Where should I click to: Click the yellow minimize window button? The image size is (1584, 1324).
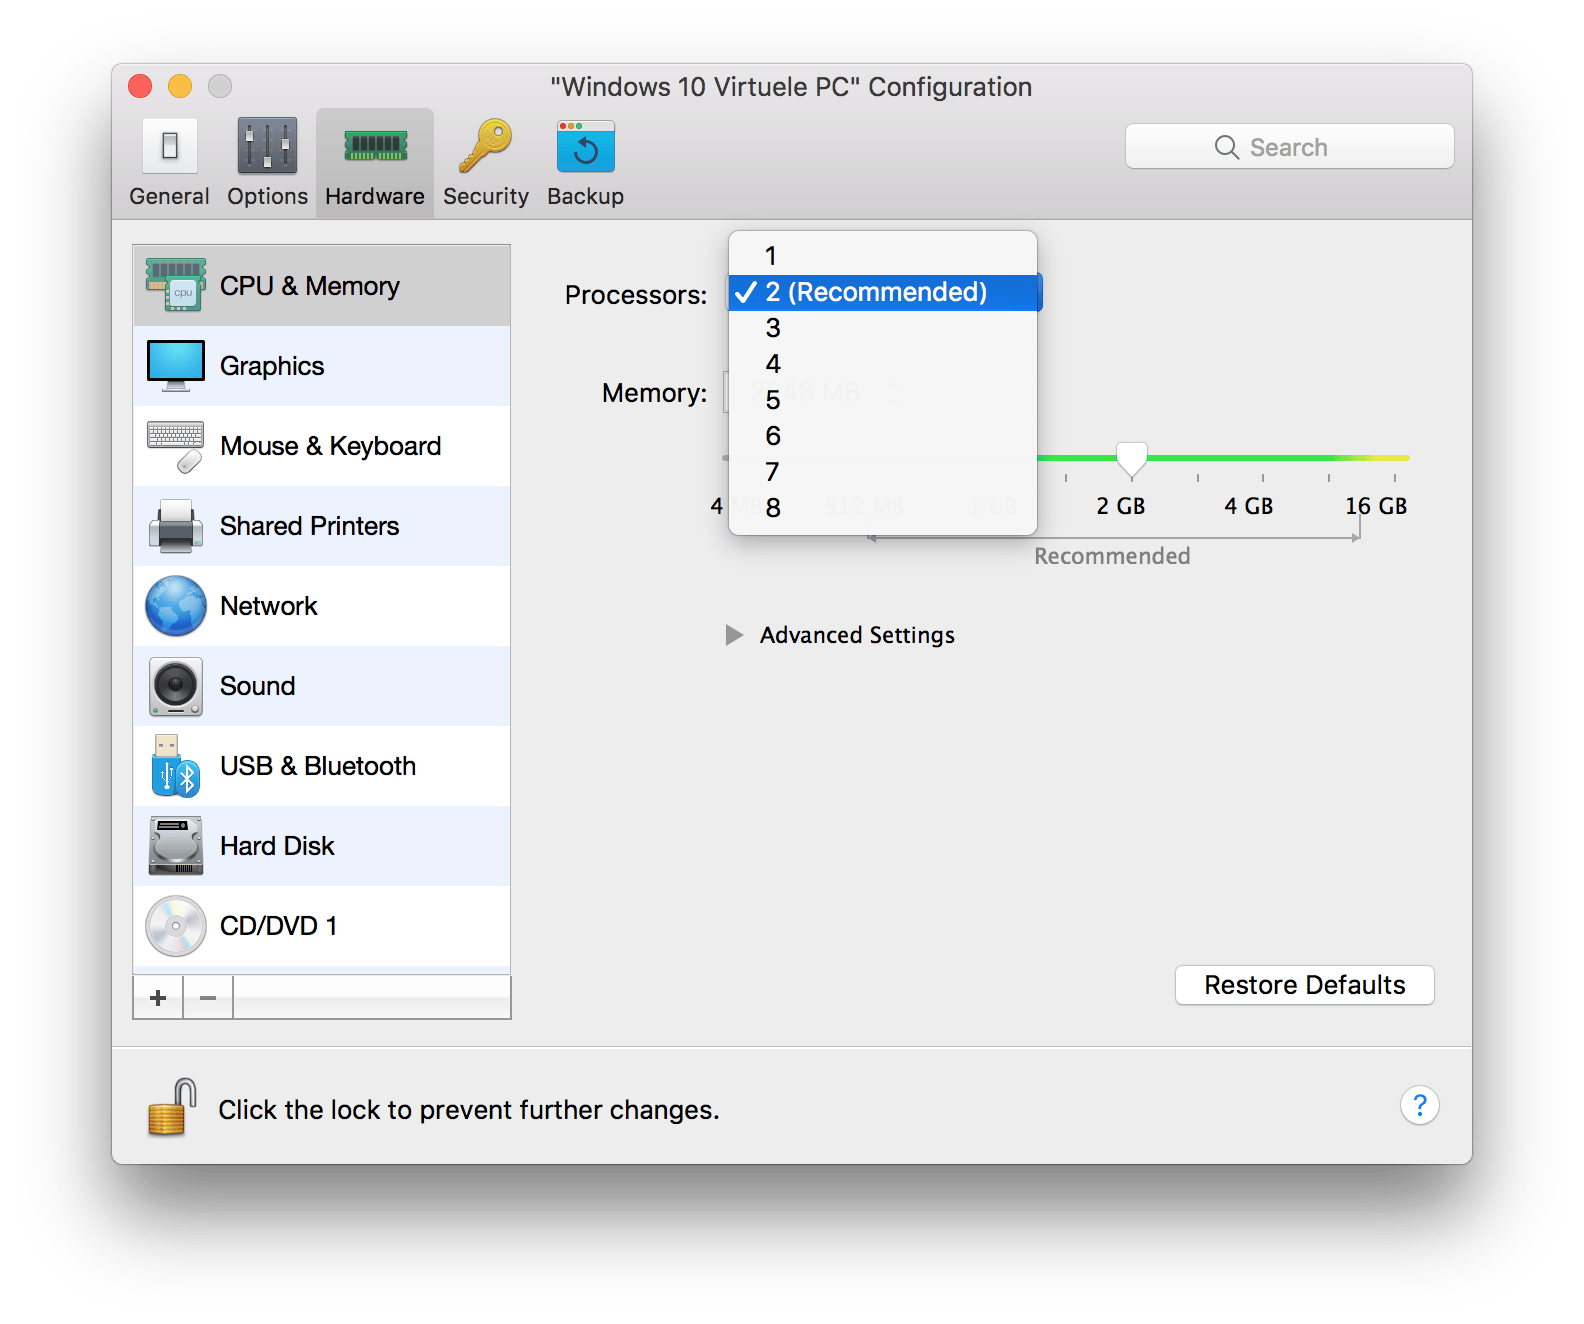[x=180, y=86]
